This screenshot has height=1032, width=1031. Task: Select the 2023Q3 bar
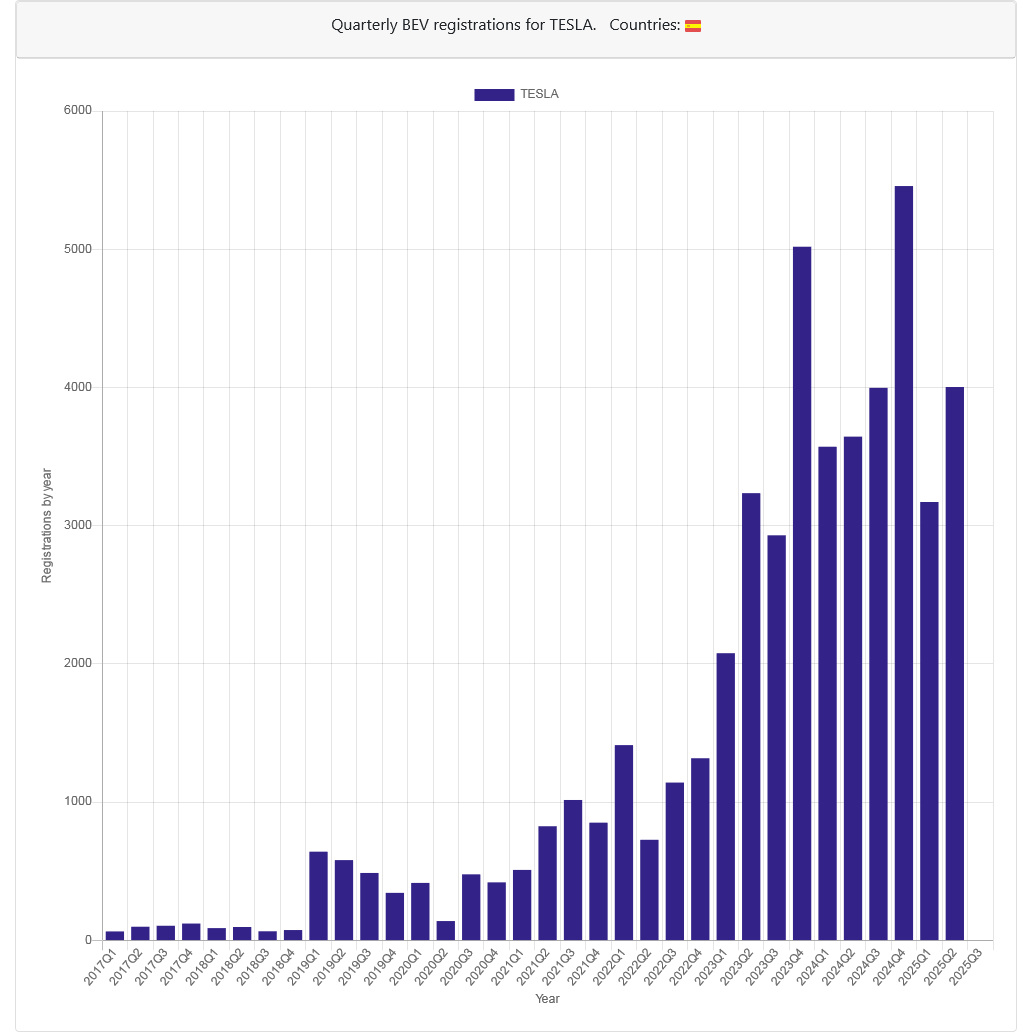click(x=776, y=737)
